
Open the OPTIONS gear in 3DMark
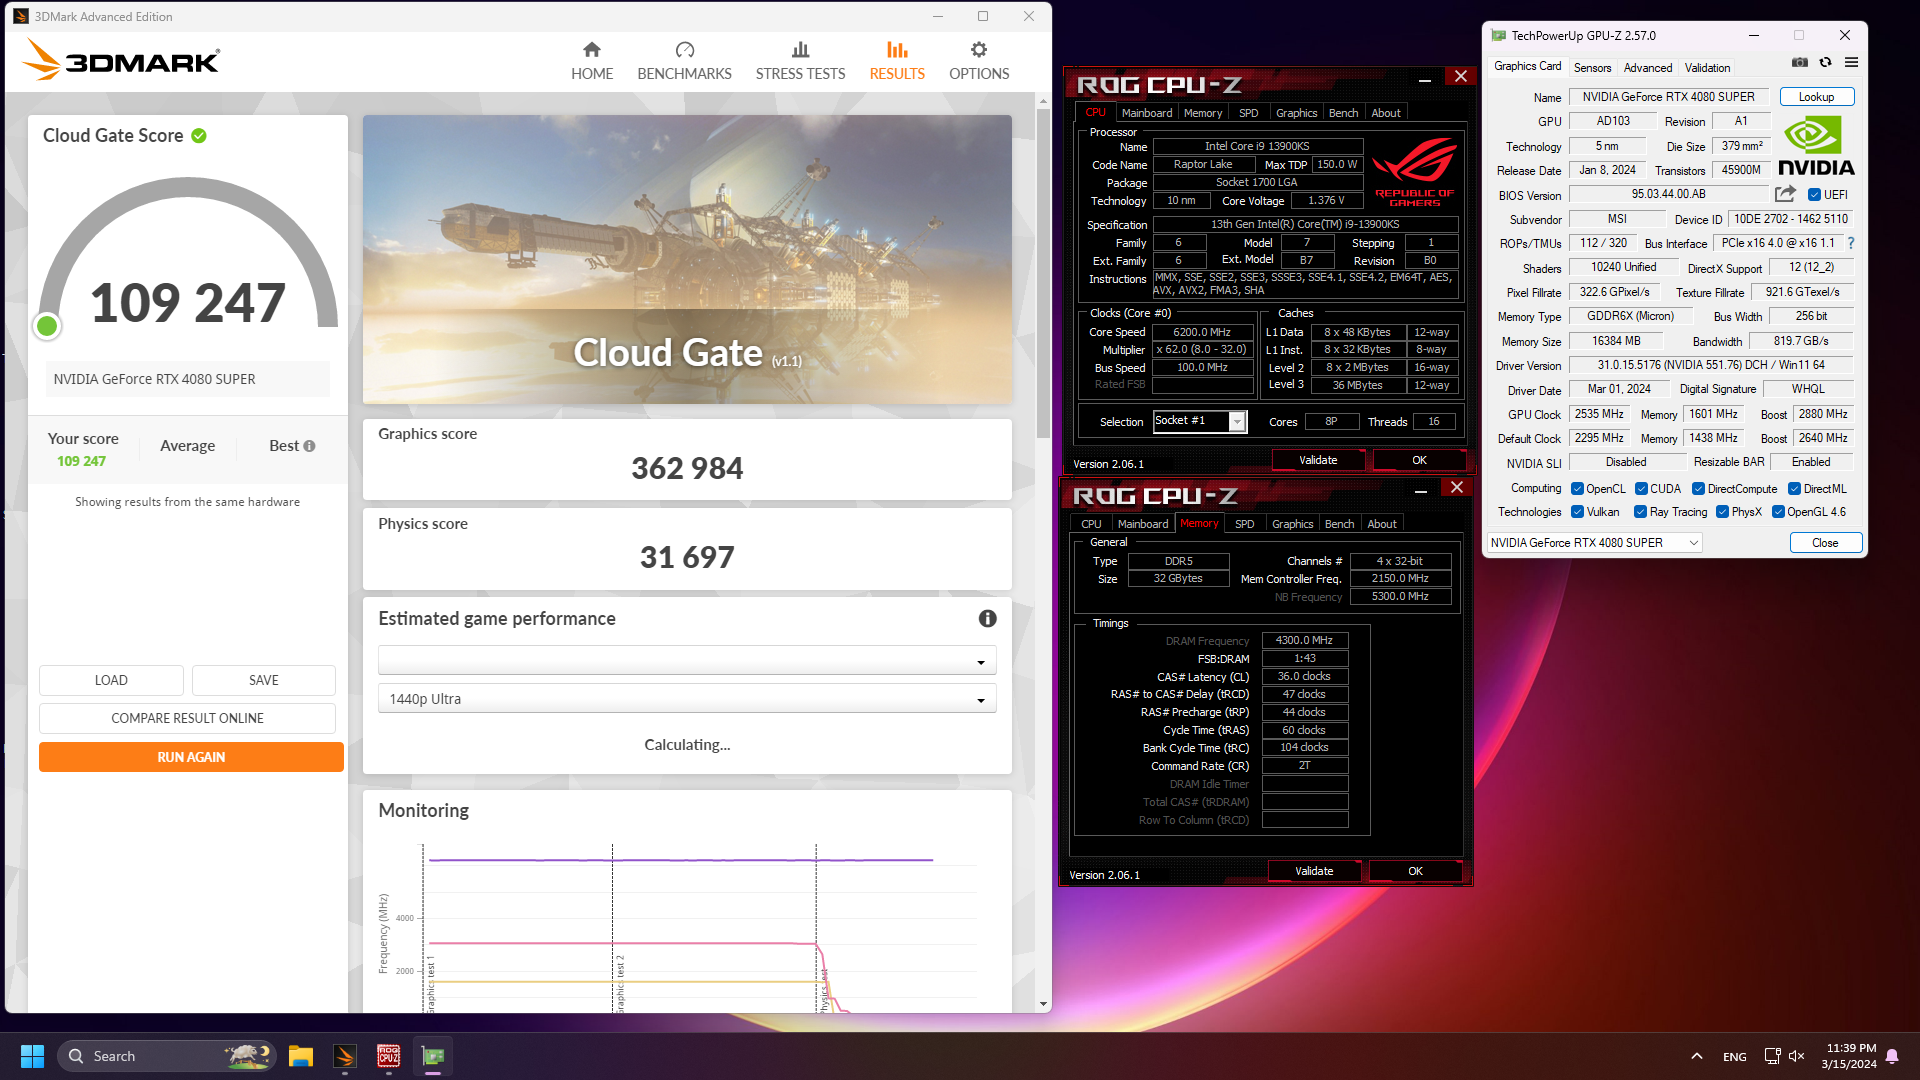click(x=979, y=62)
